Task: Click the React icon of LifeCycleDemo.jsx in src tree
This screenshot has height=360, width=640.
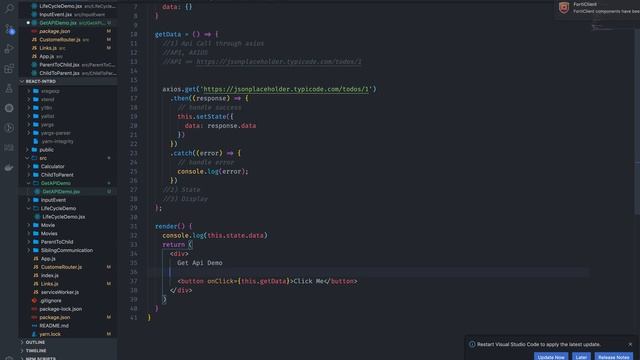Action: pos(38,217)
